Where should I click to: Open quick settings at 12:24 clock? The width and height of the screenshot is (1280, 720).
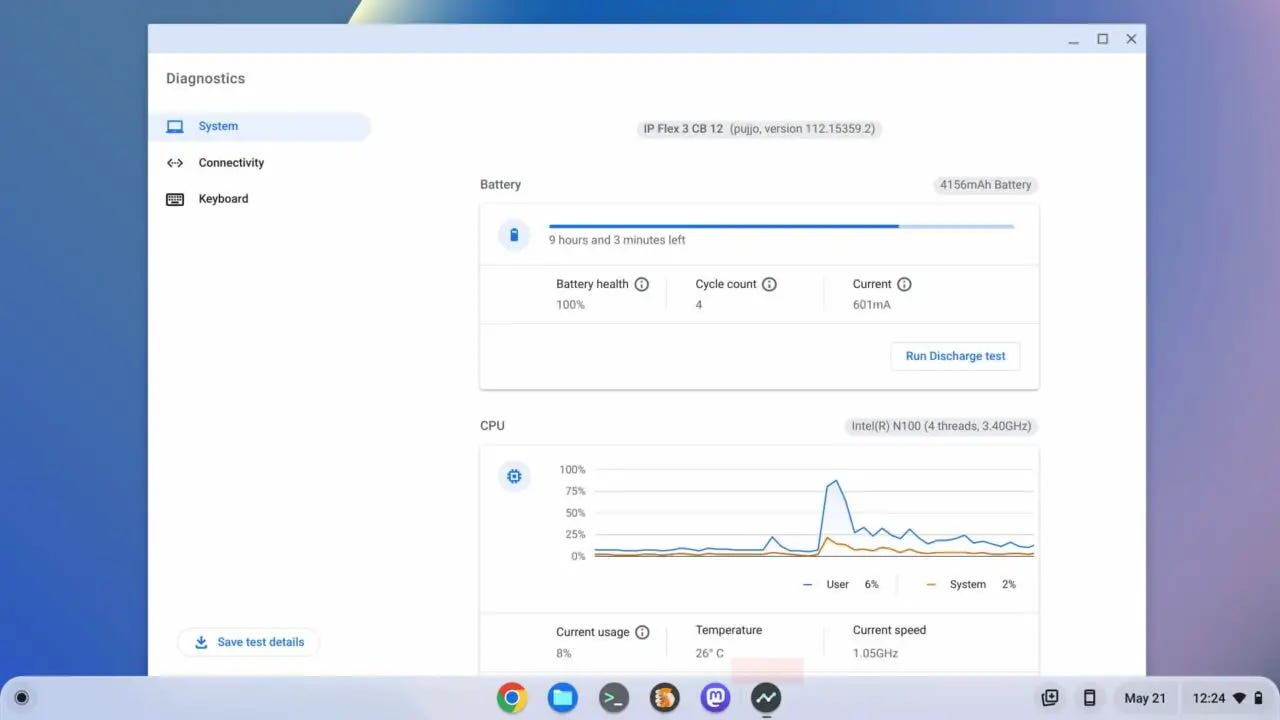(x=1229, y=698)
